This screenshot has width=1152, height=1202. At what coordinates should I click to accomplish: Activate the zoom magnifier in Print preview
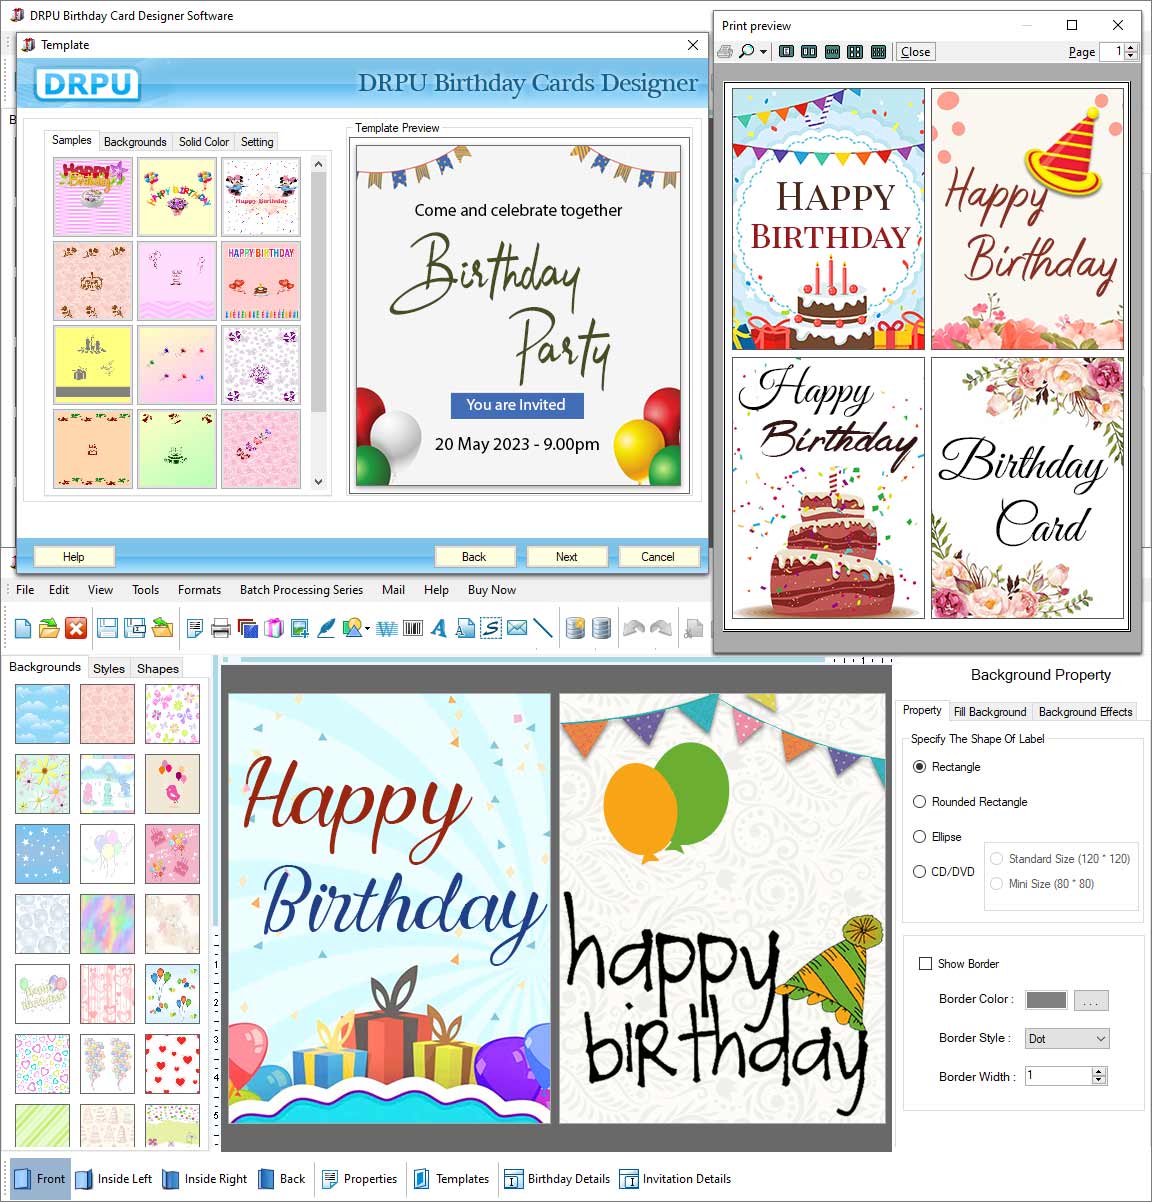[x=746, y=52]
